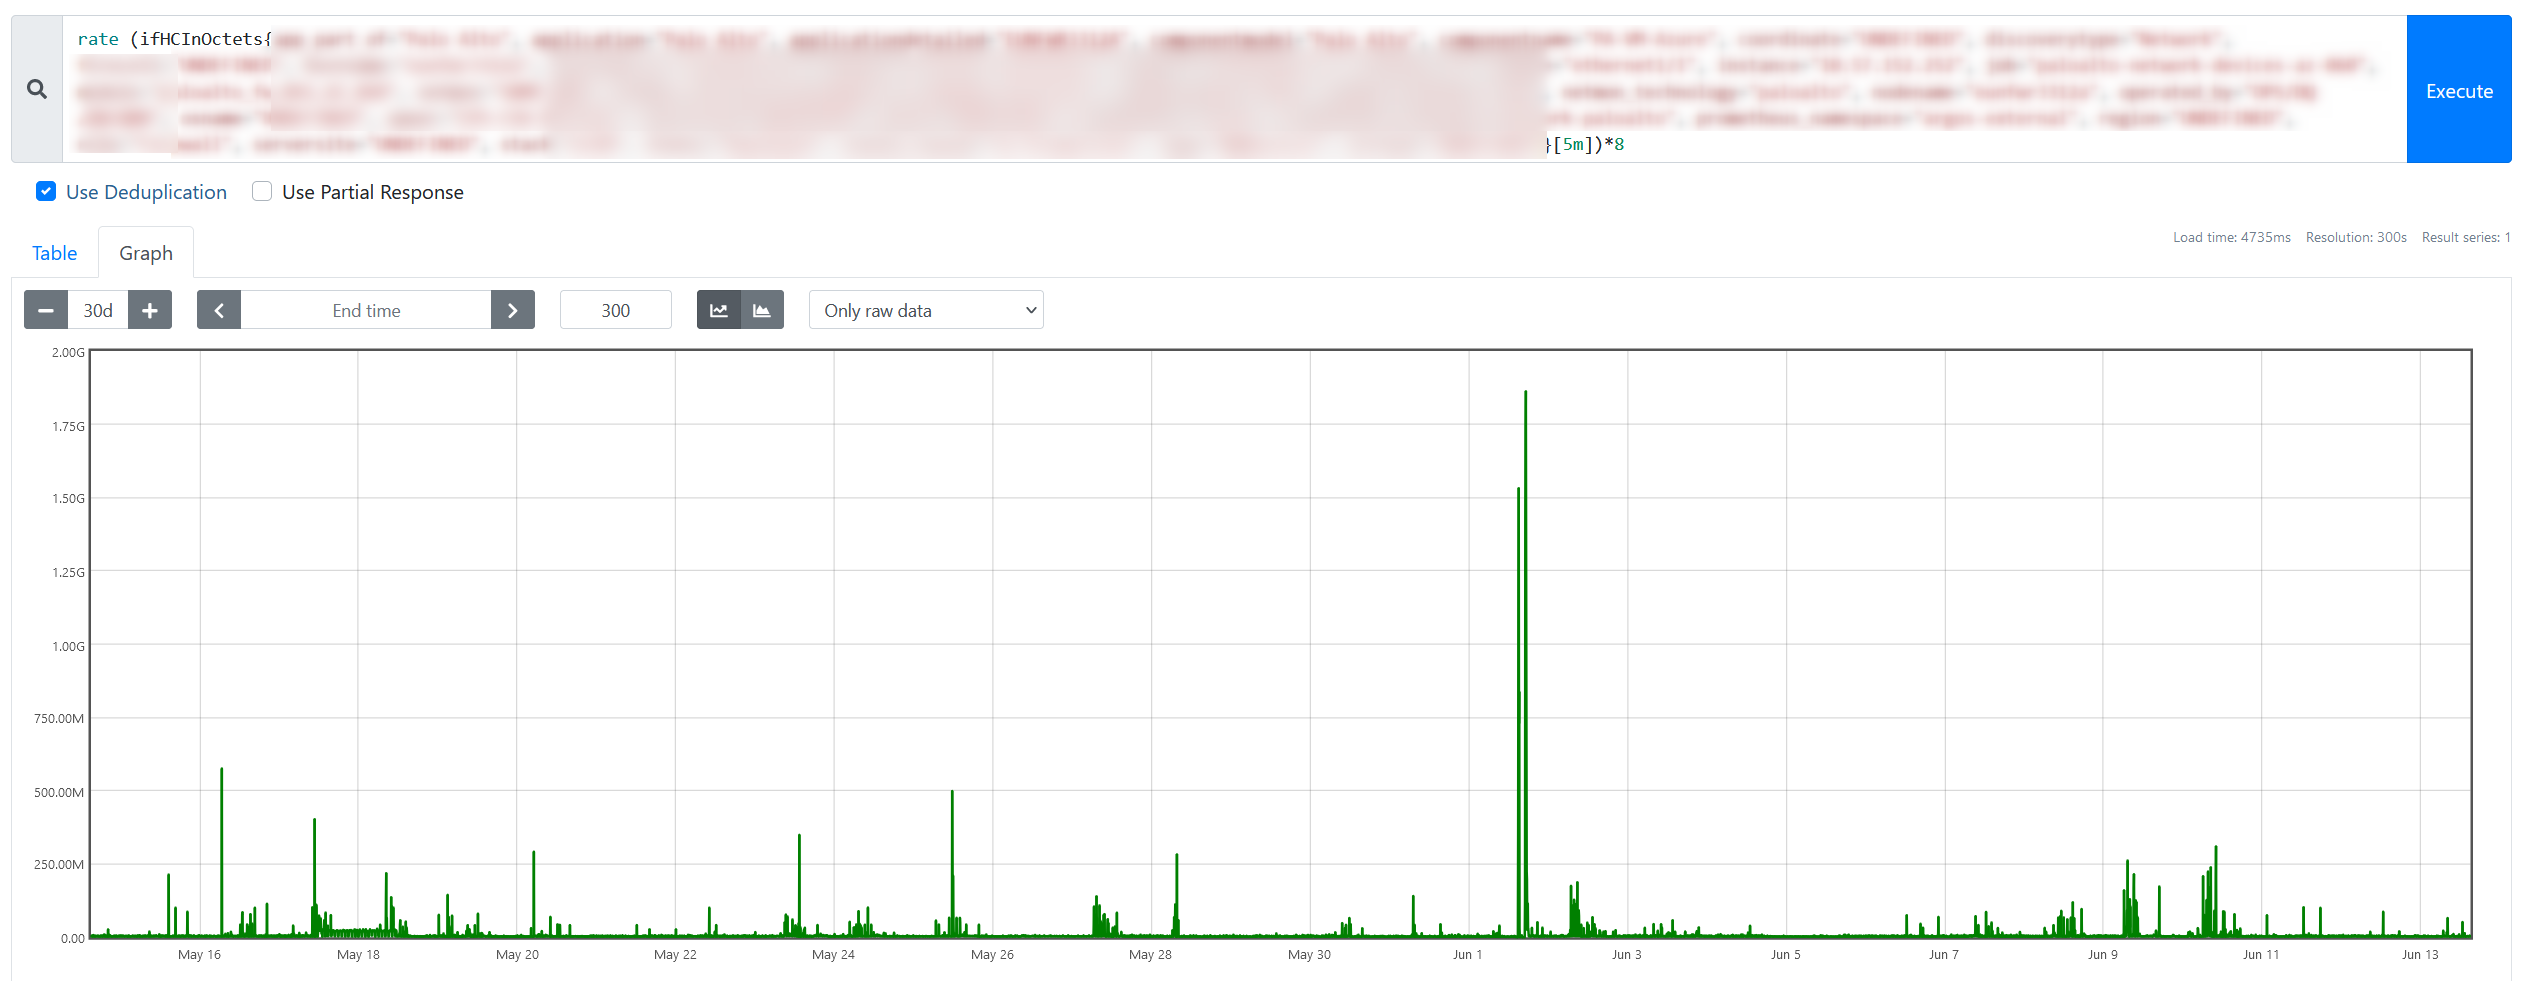Click the End time input field
The image size is (2527, 981).
pos(366,310)
